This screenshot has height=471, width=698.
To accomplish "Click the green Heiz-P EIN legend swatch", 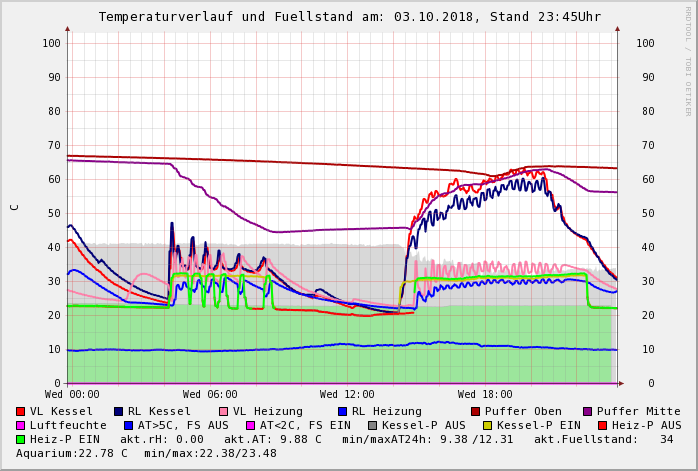I will (x=21, y=439).
